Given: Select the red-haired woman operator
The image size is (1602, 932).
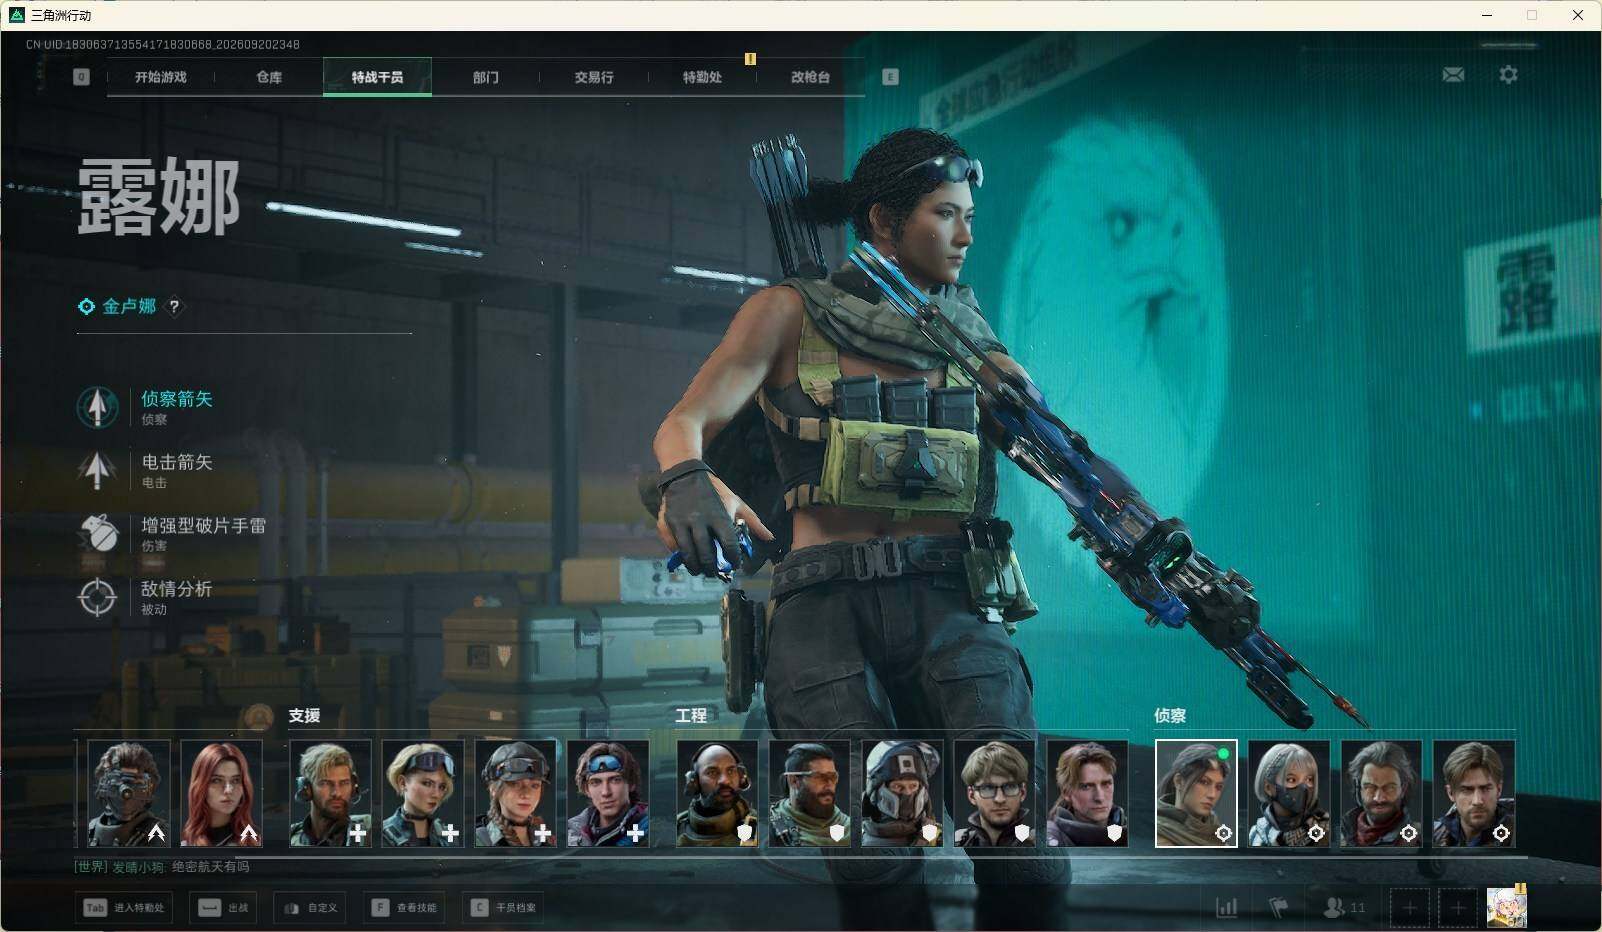Looking at the screenshot, I should point(221,794).
